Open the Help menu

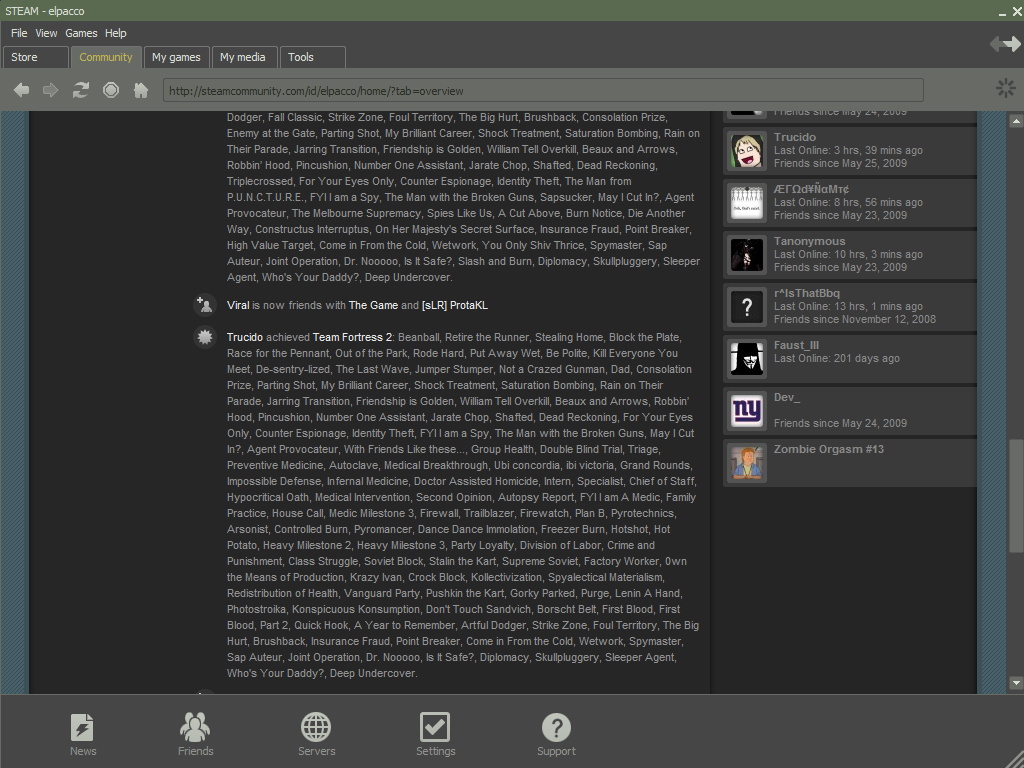pyautogui.click(x=116, y=33)
